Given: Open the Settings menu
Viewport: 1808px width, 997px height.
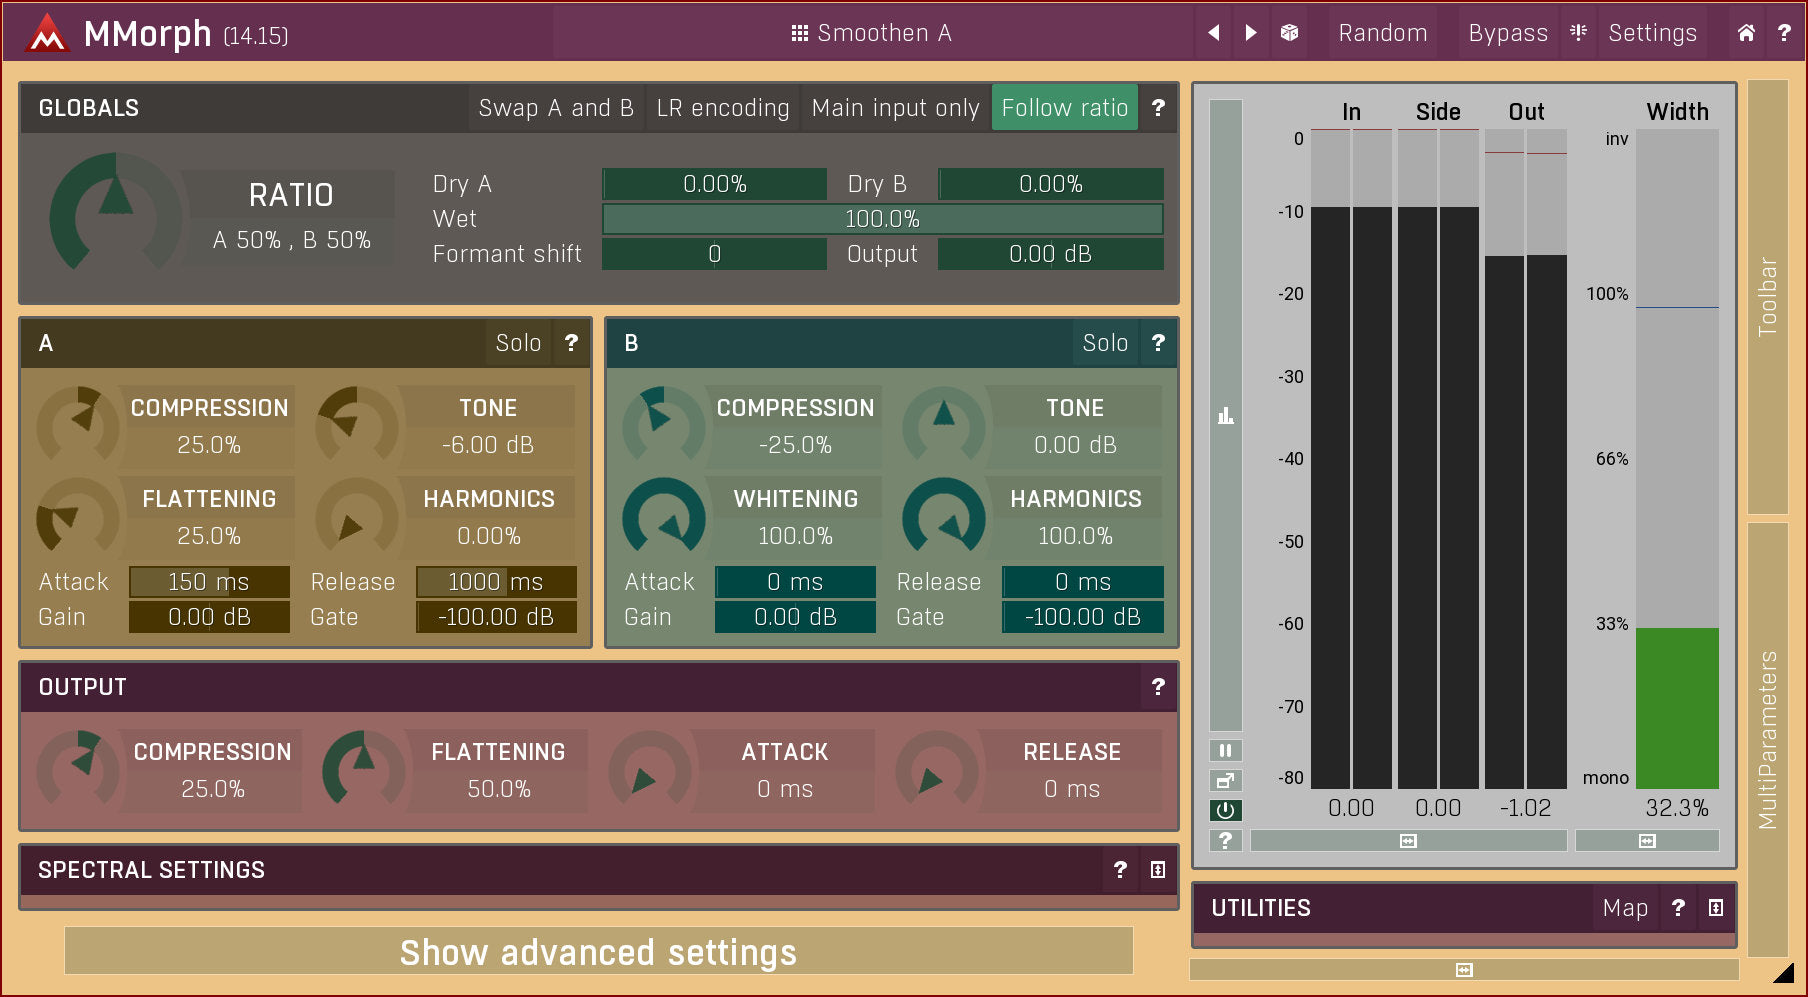Looking at the screenshot, I should point(1652,33).
